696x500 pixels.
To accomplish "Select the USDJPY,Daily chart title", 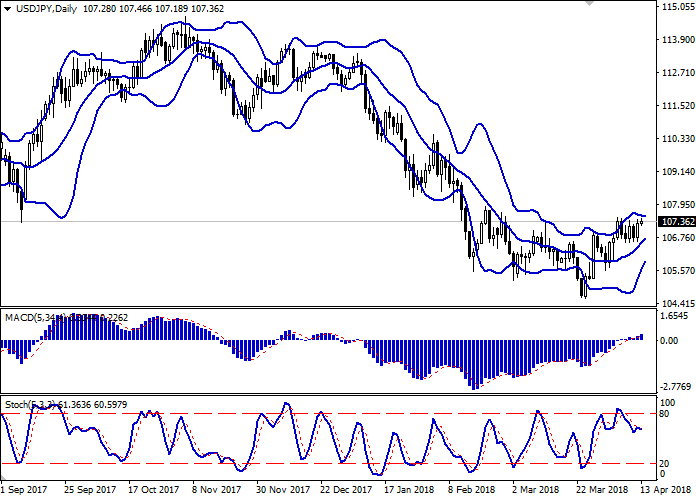I will coord(46,8).
